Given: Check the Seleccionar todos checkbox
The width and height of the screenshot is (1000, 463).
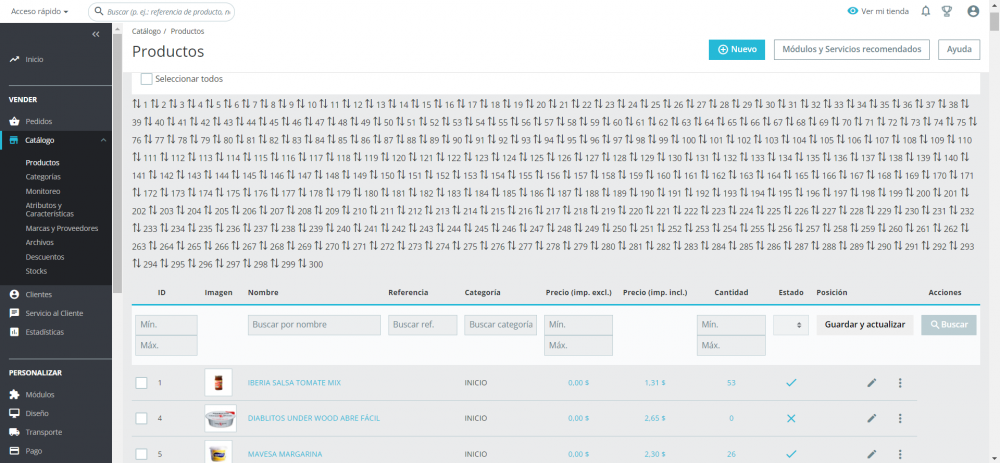Looking at the screenshot, I should point(147,79).
